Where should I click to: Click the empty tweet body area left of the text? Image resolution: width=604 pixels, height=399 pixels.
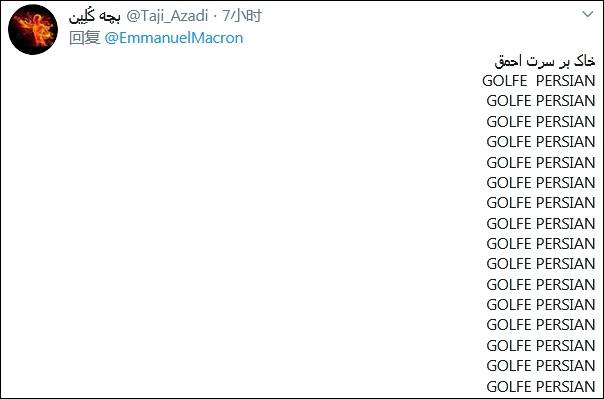pyautogui.click(x=239, y=223)
